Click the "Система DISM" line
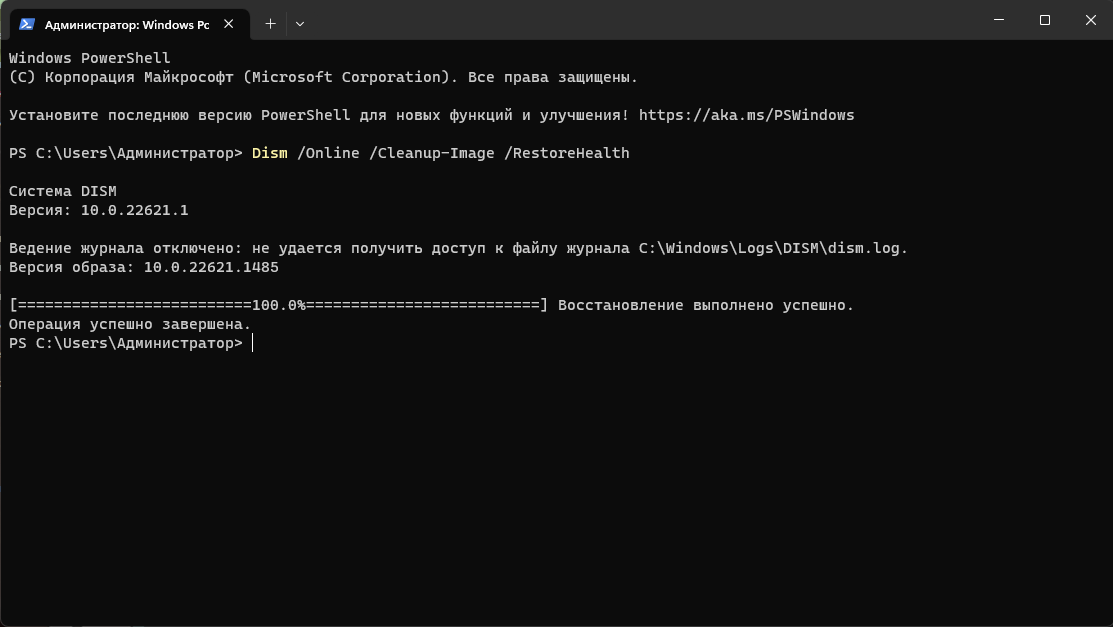 coord(62,191)
